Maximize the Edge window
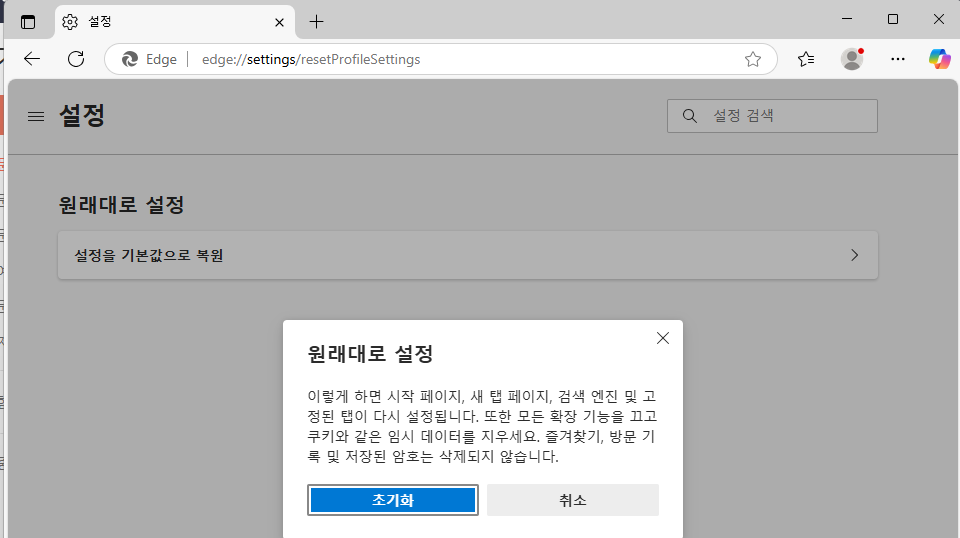The width and height of the screenshot is (960, 538). point(893,19)
